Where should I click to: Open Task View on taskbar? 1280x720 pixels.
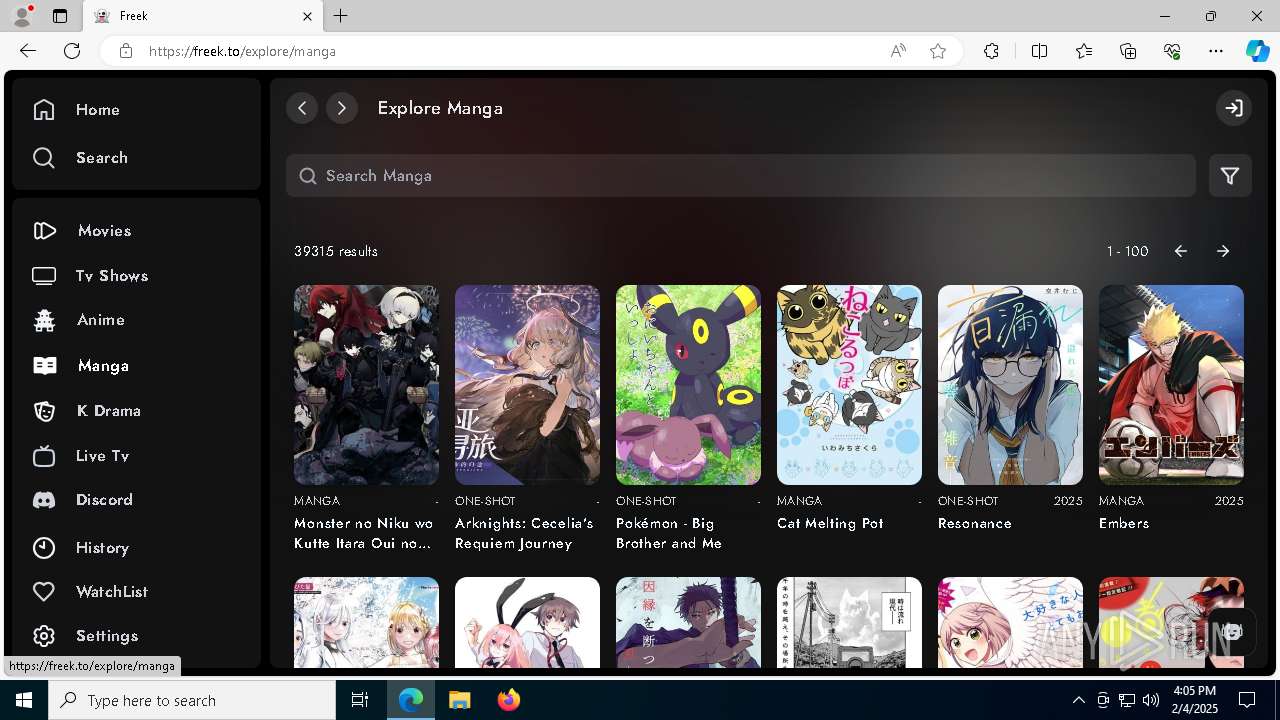click(x=360, y=700)
